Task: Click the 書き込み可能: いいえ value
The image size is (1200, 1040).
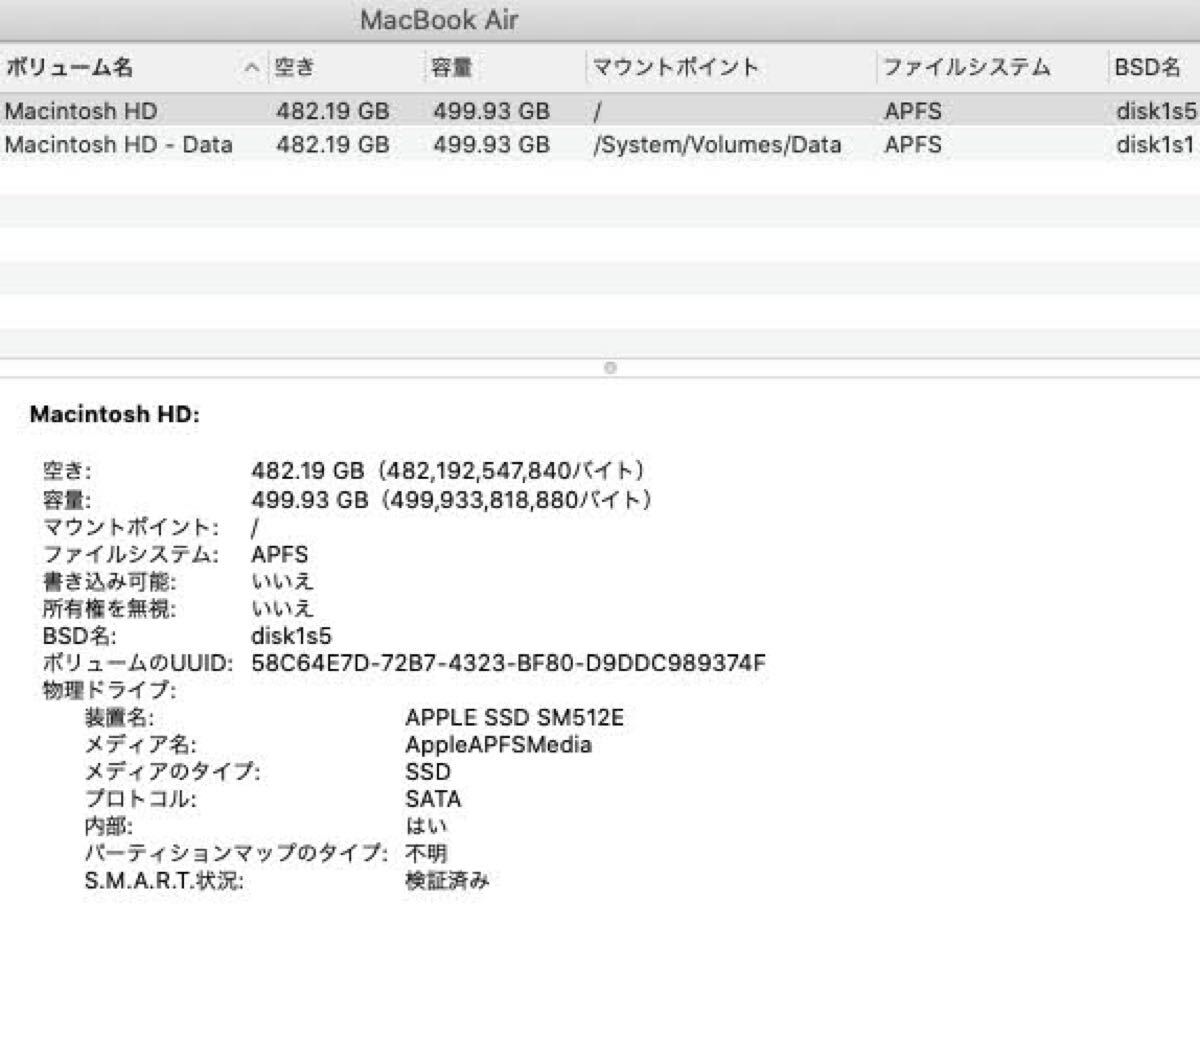Action: pyautogui.click(x=282, y=581)
